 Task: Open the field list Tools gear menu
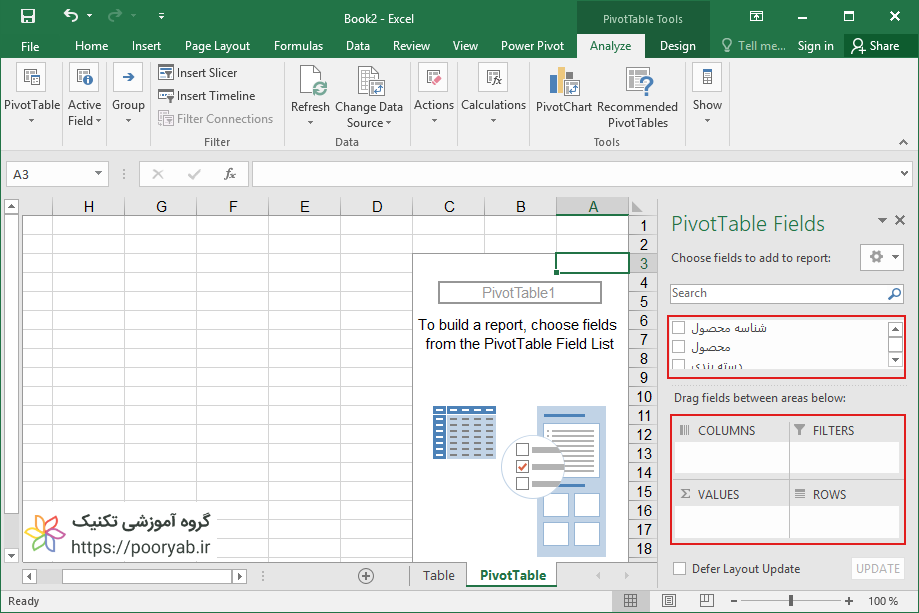coord(882,257)
